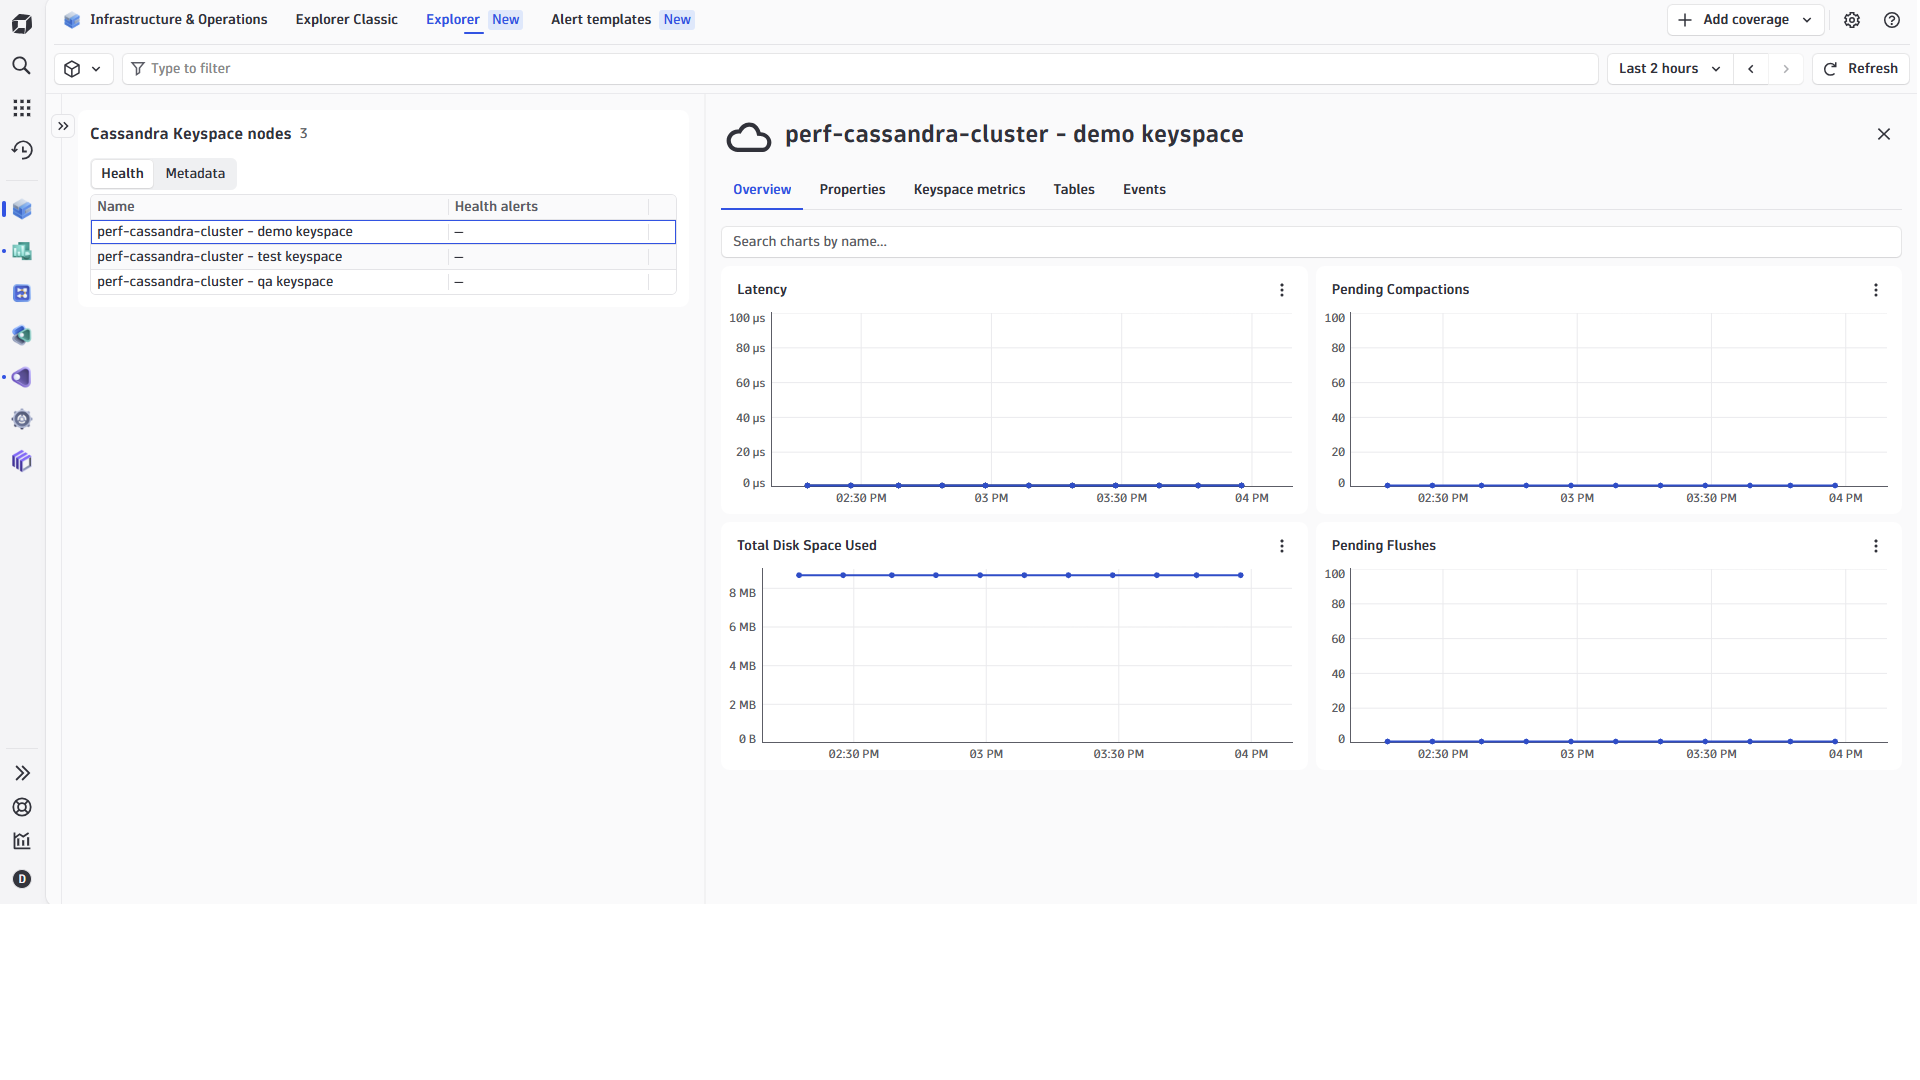Expand the left navigation dock
This screenshot has height=1080, width=1920.
click(22, 773)
